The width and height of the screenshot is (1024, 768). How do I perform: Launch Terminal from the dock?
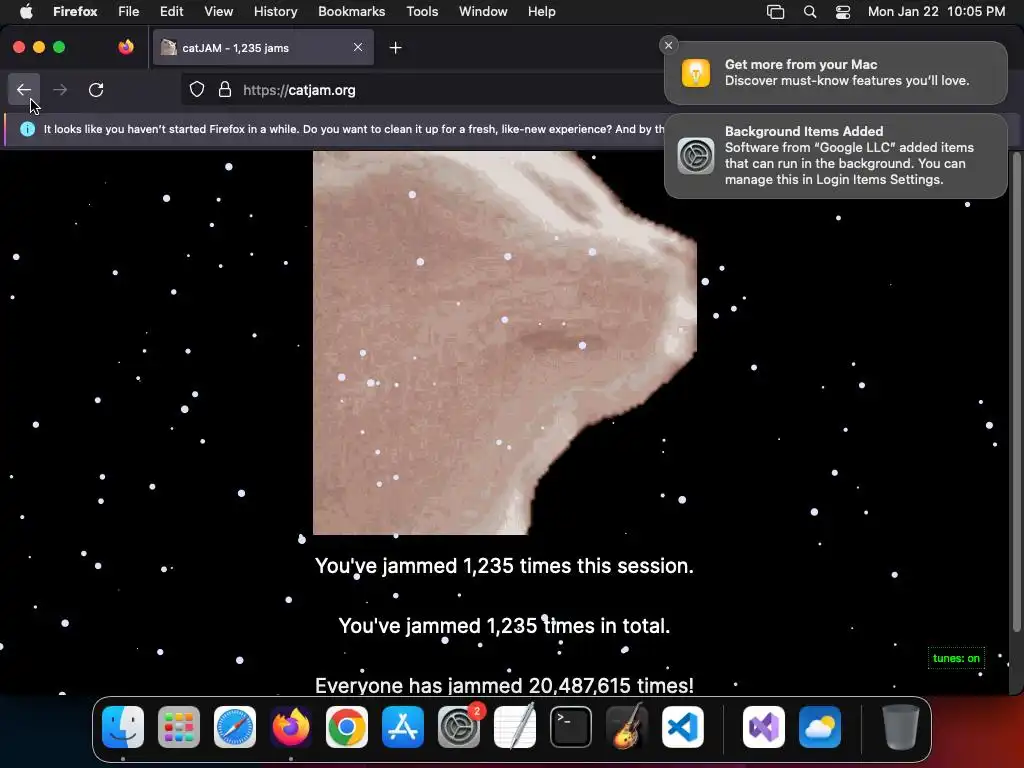tap(571, 727)
